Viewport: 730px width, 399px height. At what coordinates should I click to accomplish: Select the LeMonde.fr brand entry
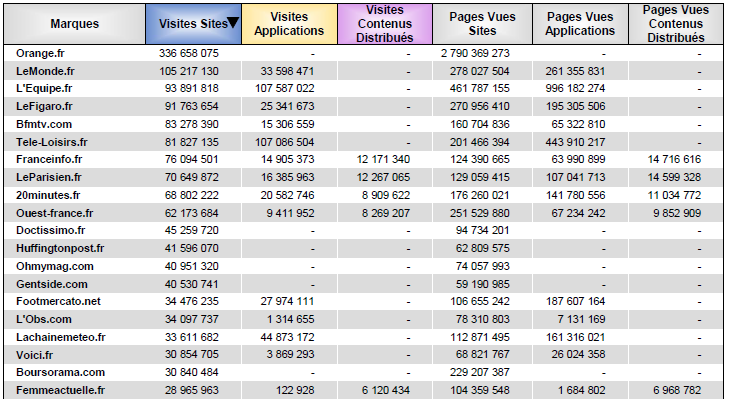45,71
